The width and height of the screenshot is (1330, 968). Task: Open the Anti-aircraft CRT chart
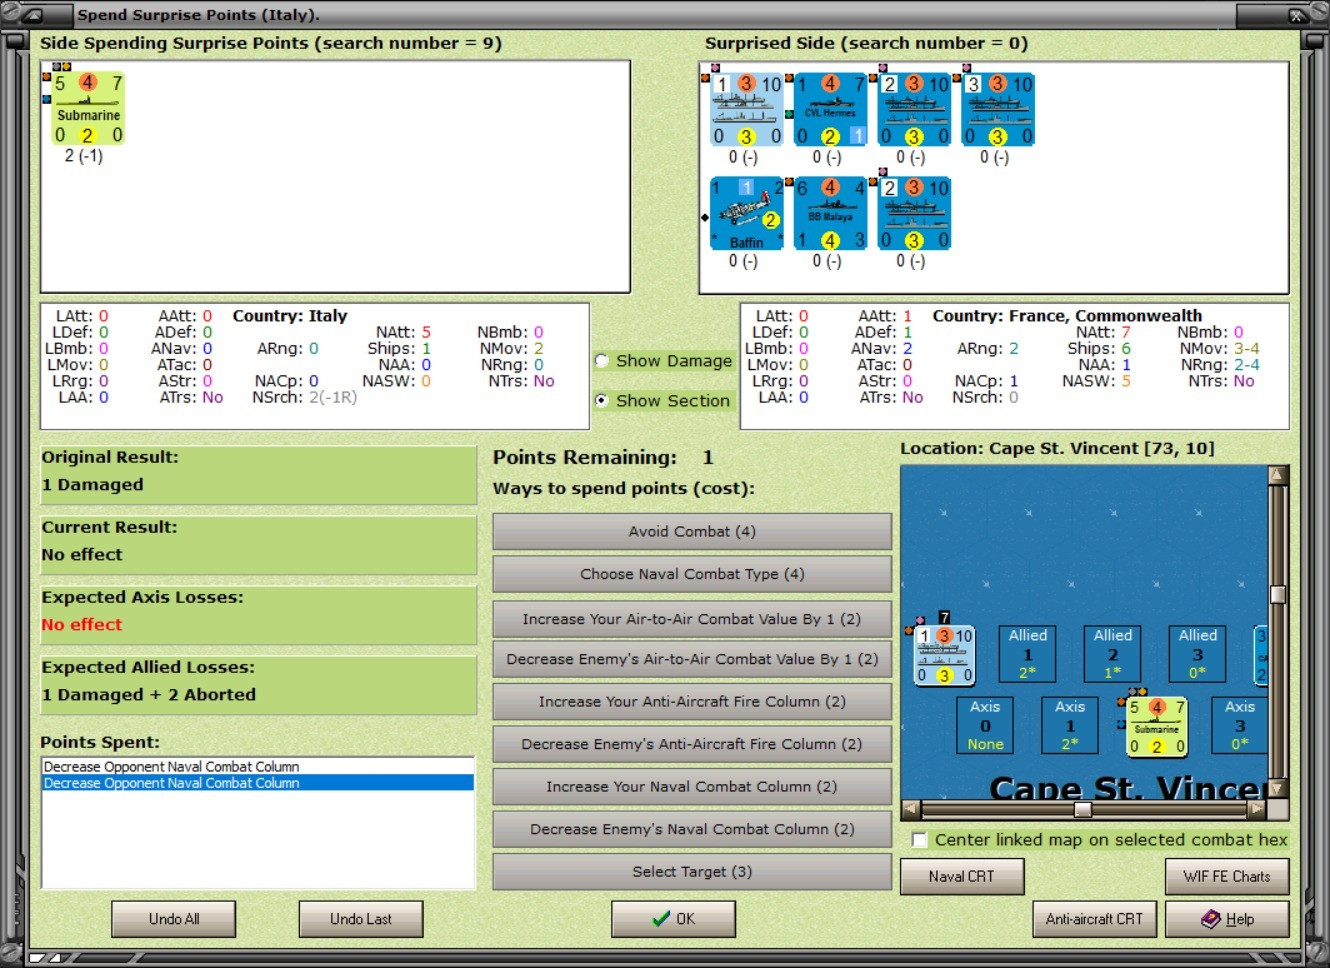[x=1094, y=919]
